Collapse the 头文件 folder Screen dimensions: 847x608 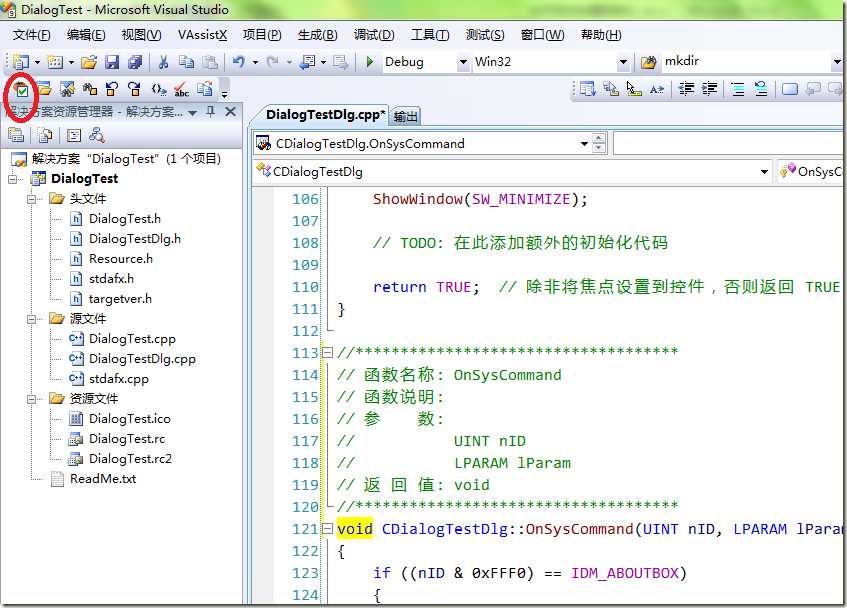[x=32, y=199]
